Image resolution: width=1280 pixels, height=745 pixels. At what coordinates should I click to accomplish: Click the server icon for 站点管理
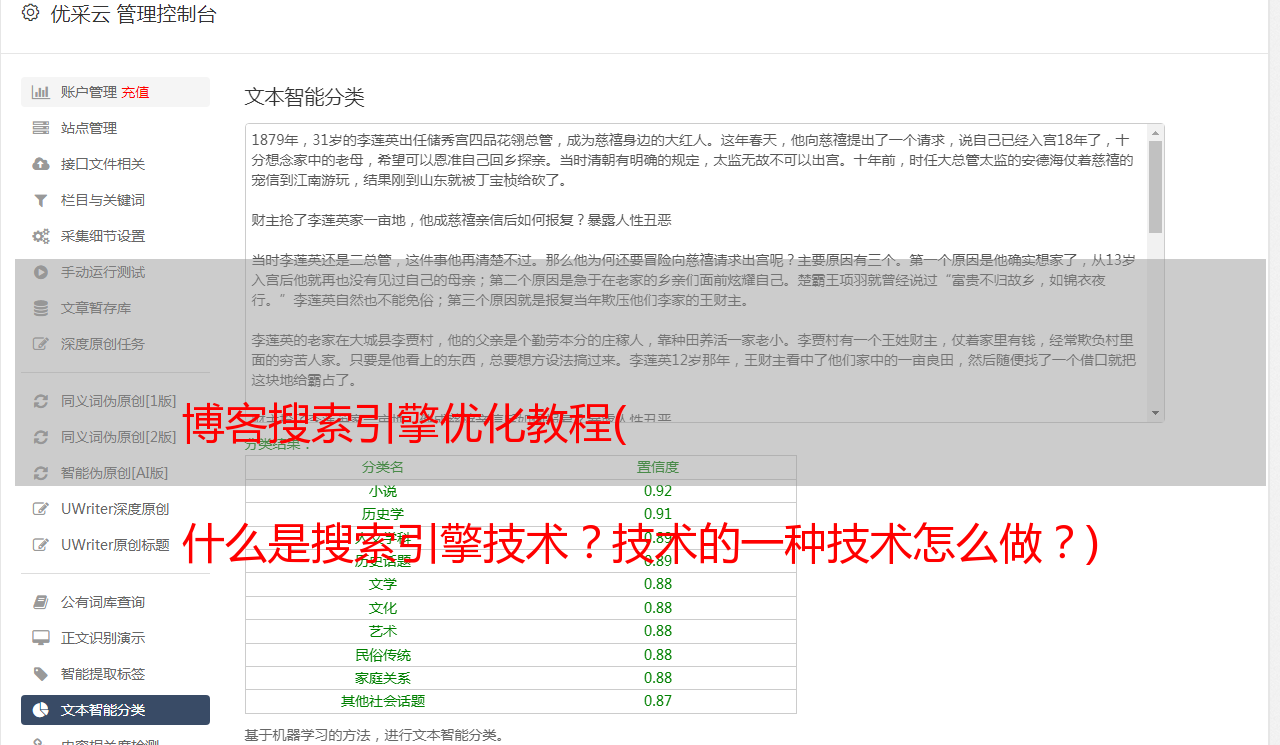pyautogui.click(x=41, y=128)
